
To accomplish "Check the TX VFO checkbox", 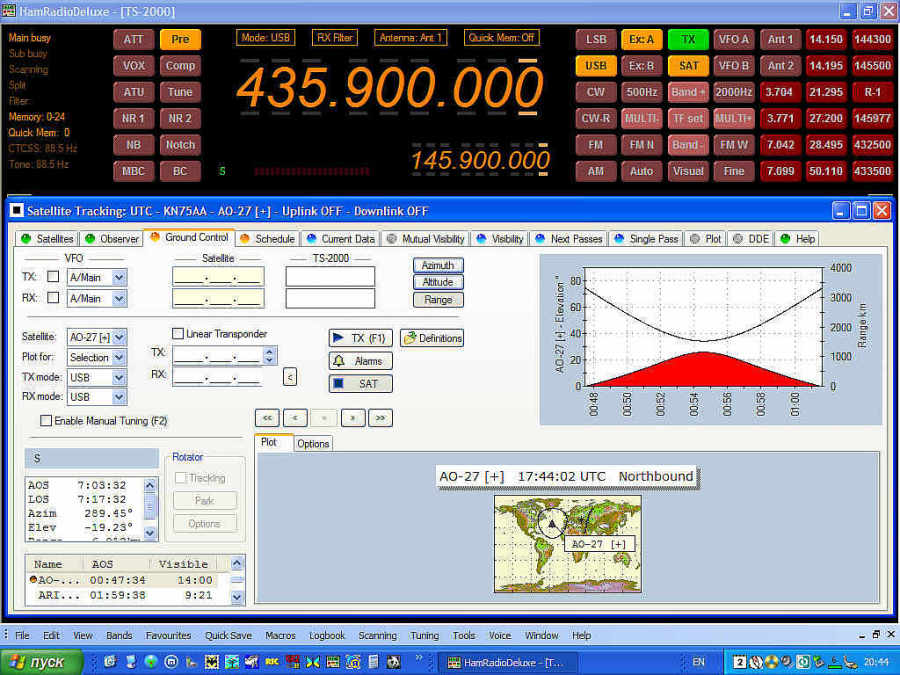I will (x=53, y=277).
